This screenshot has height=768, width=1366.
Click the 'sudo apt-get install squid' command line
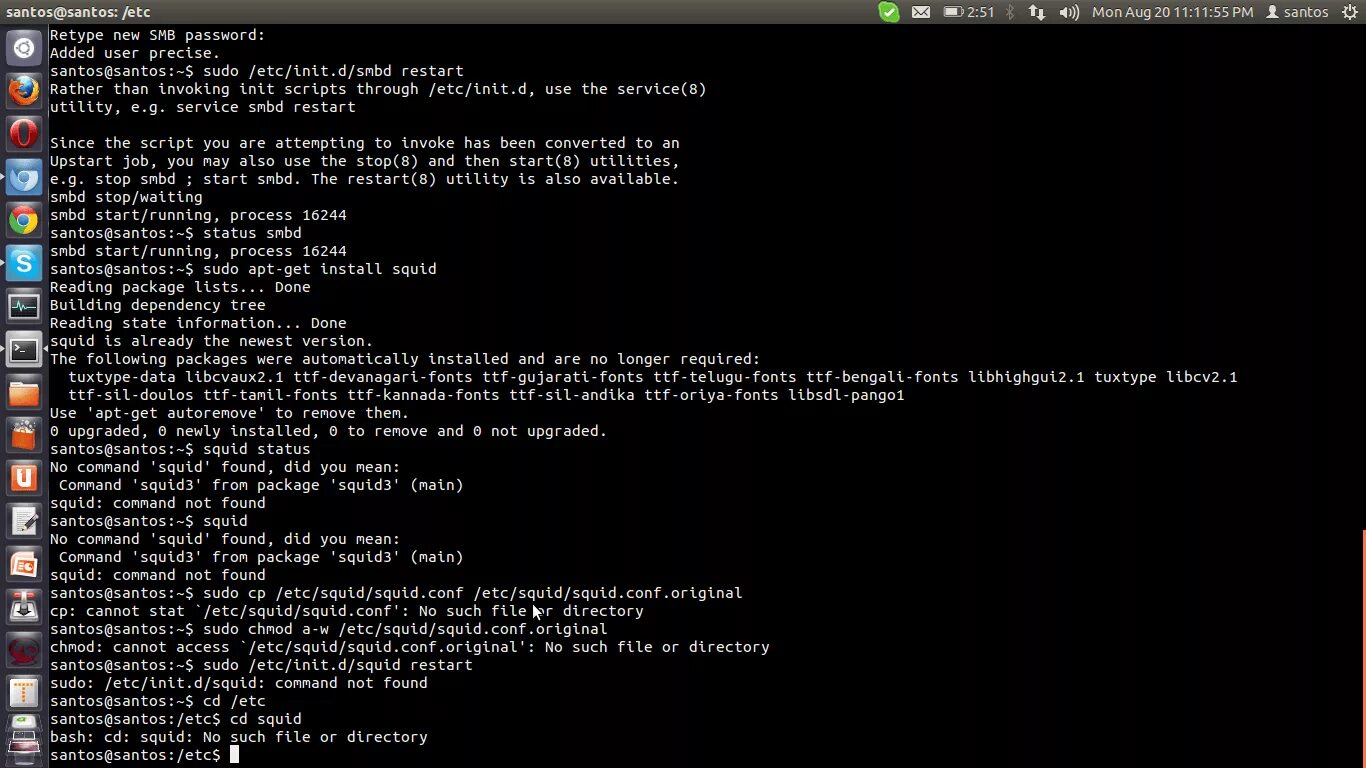point(243,269)
